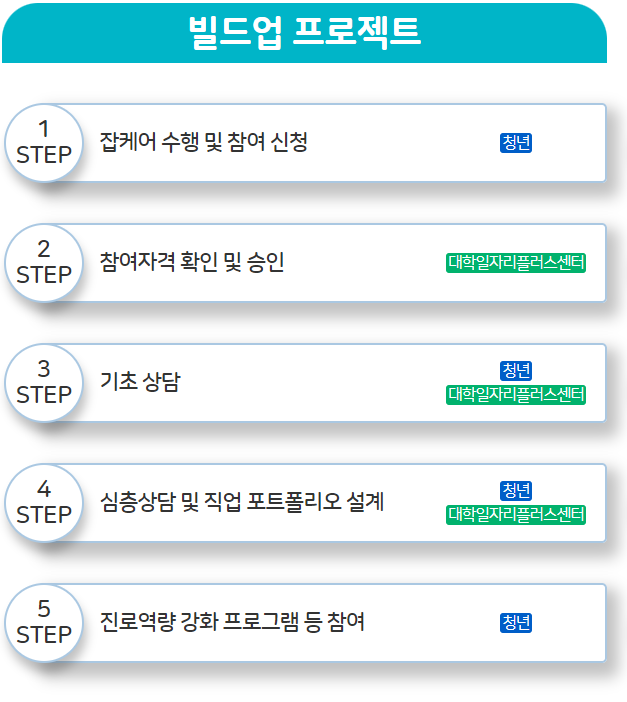Click the green 대학일자리플러스센터 tag in step 3

(x=516, y=395)
